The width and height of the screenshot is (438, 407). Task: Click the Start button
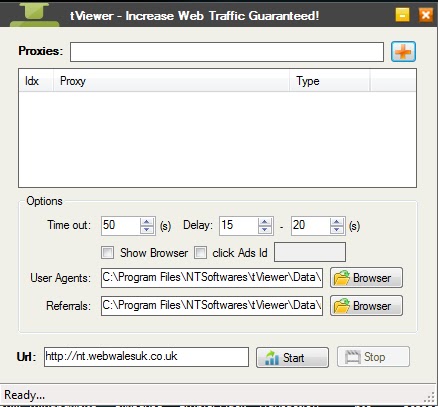tap(292, 358)
